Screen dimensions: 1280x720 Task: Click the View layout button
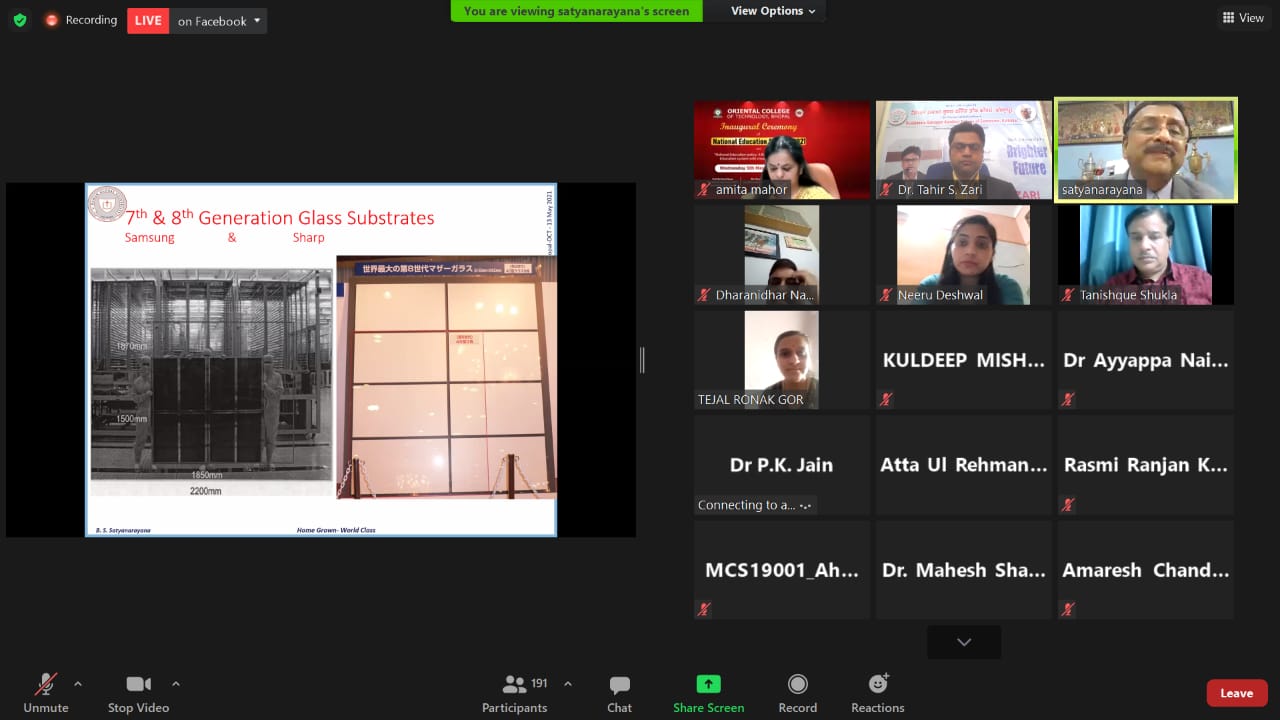click(x=1243, y=18)
